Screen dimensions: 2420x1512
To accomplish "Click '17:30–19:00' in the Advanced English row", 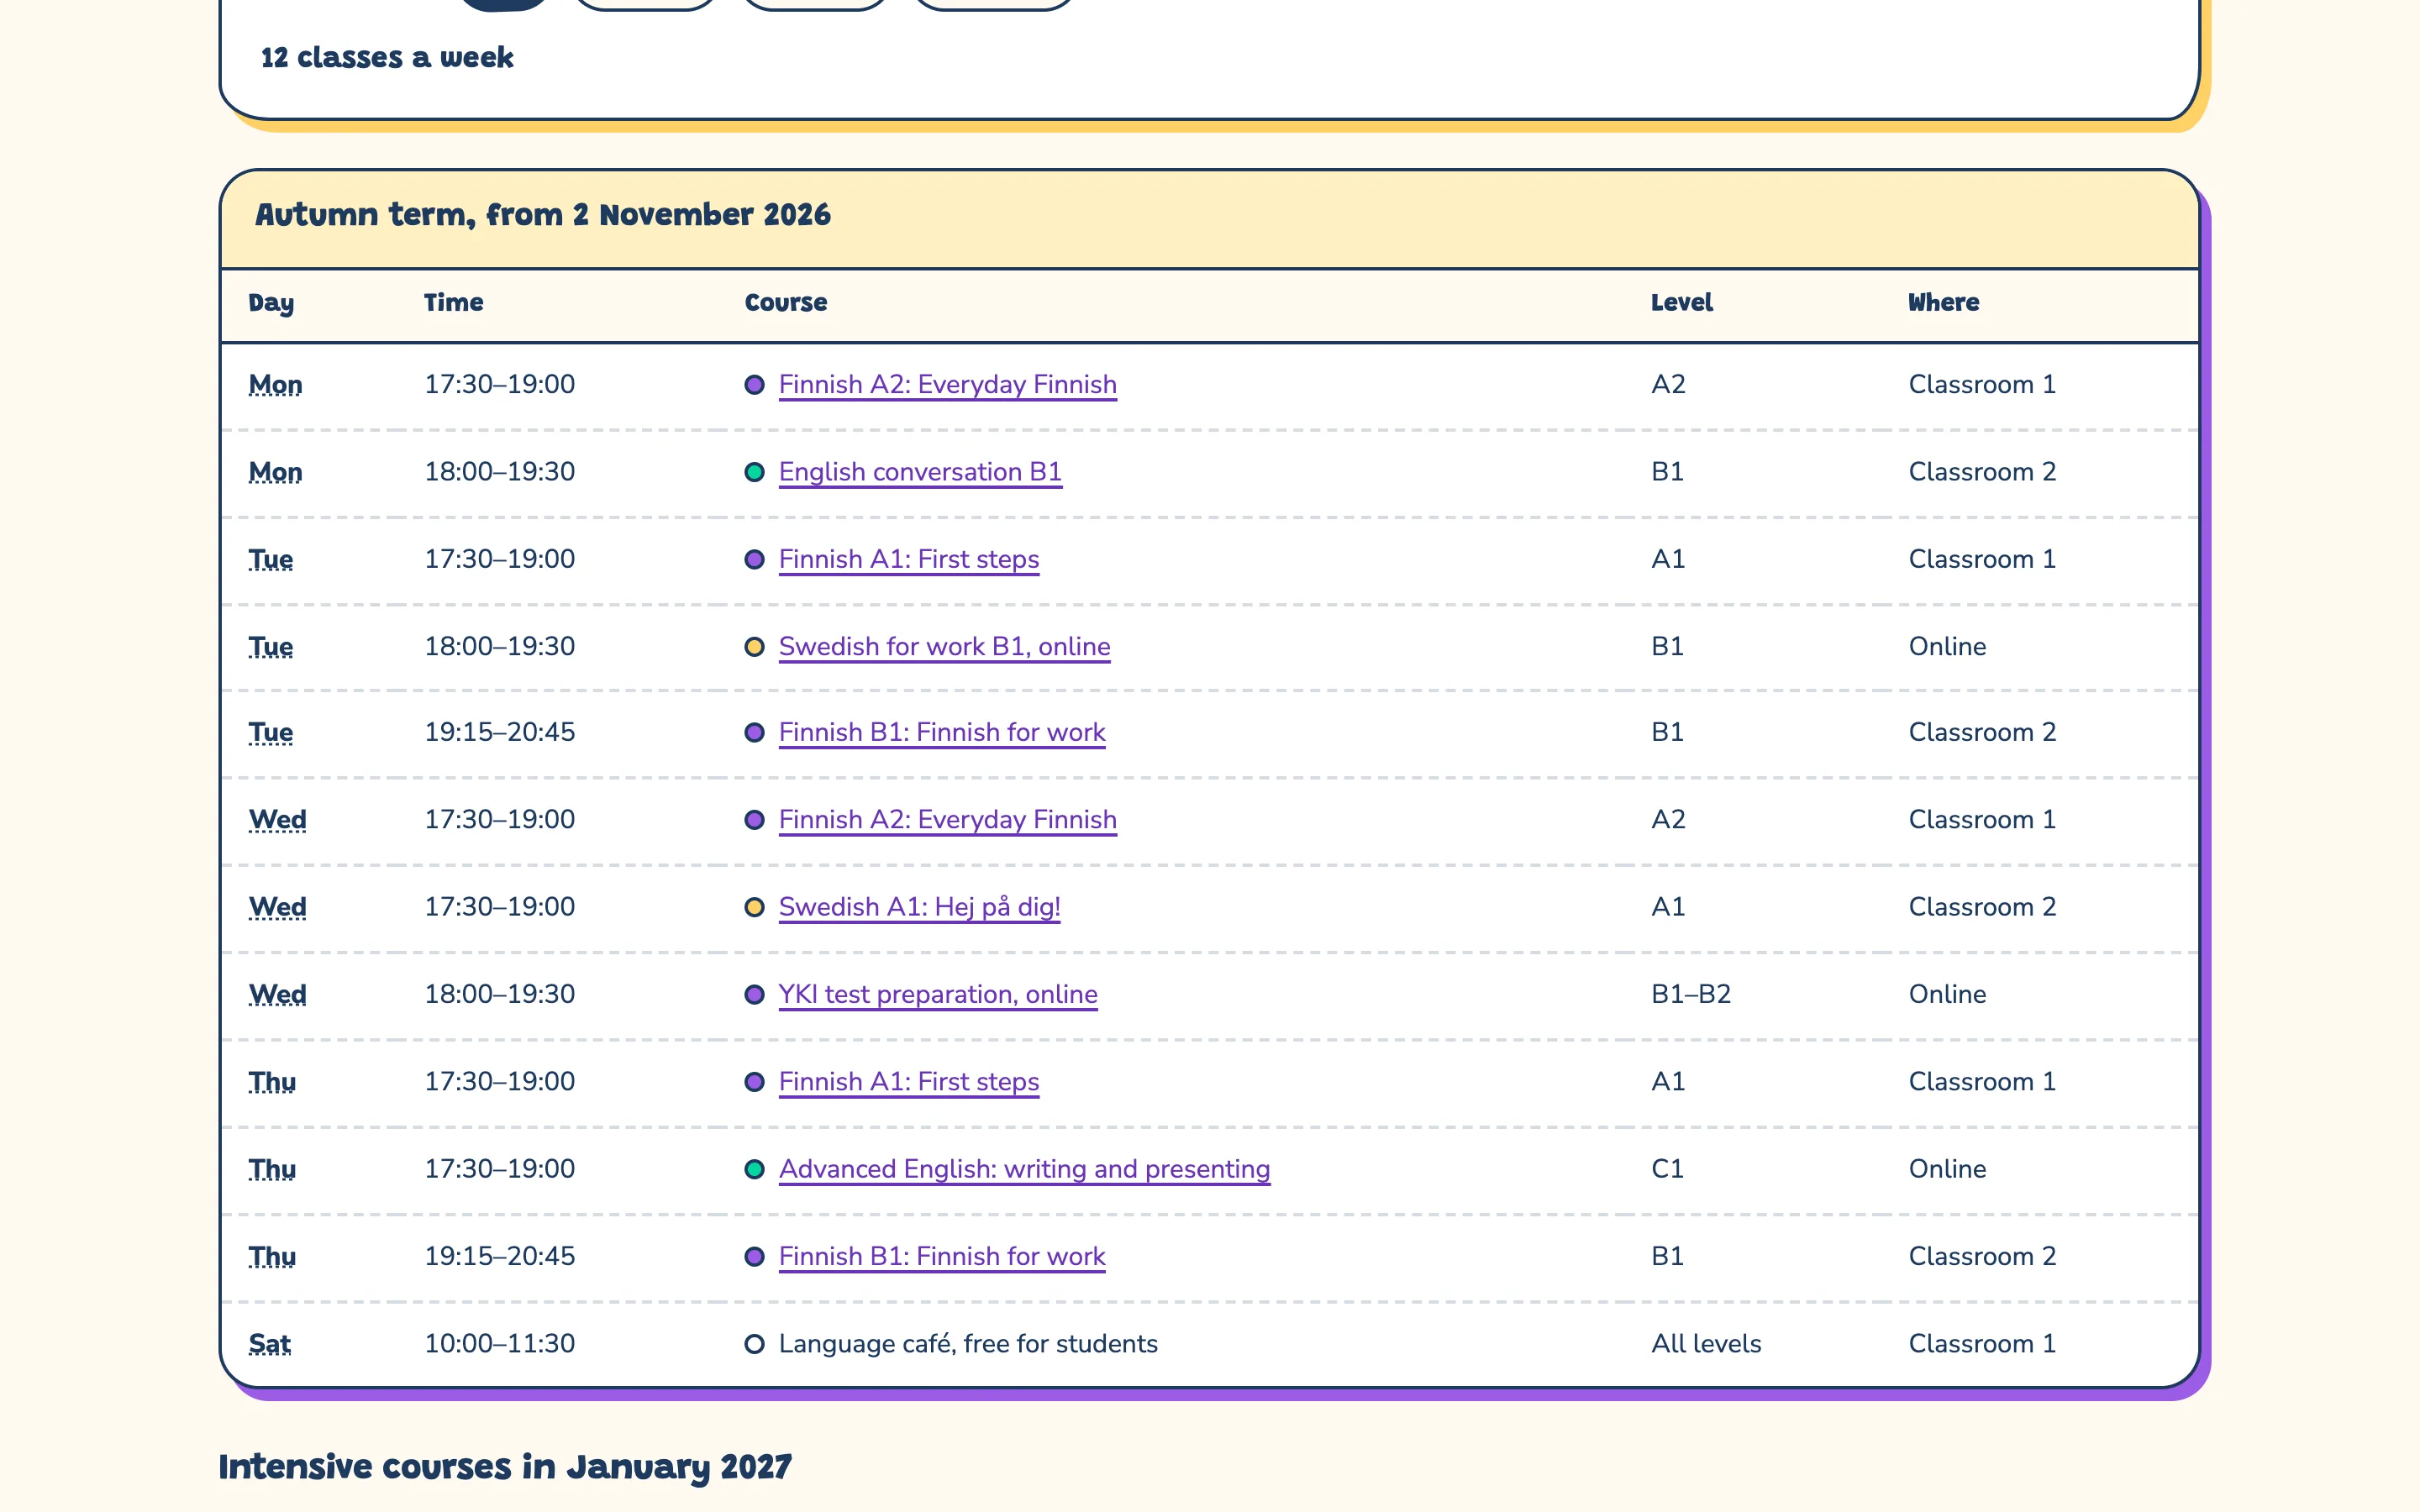I will [x=500, y=1169].
